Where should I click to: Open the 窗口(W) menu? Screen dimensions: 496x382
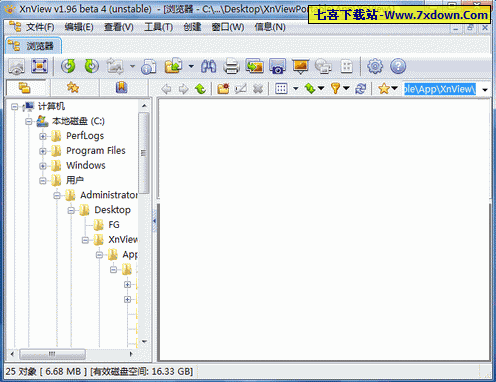point(228,27)
